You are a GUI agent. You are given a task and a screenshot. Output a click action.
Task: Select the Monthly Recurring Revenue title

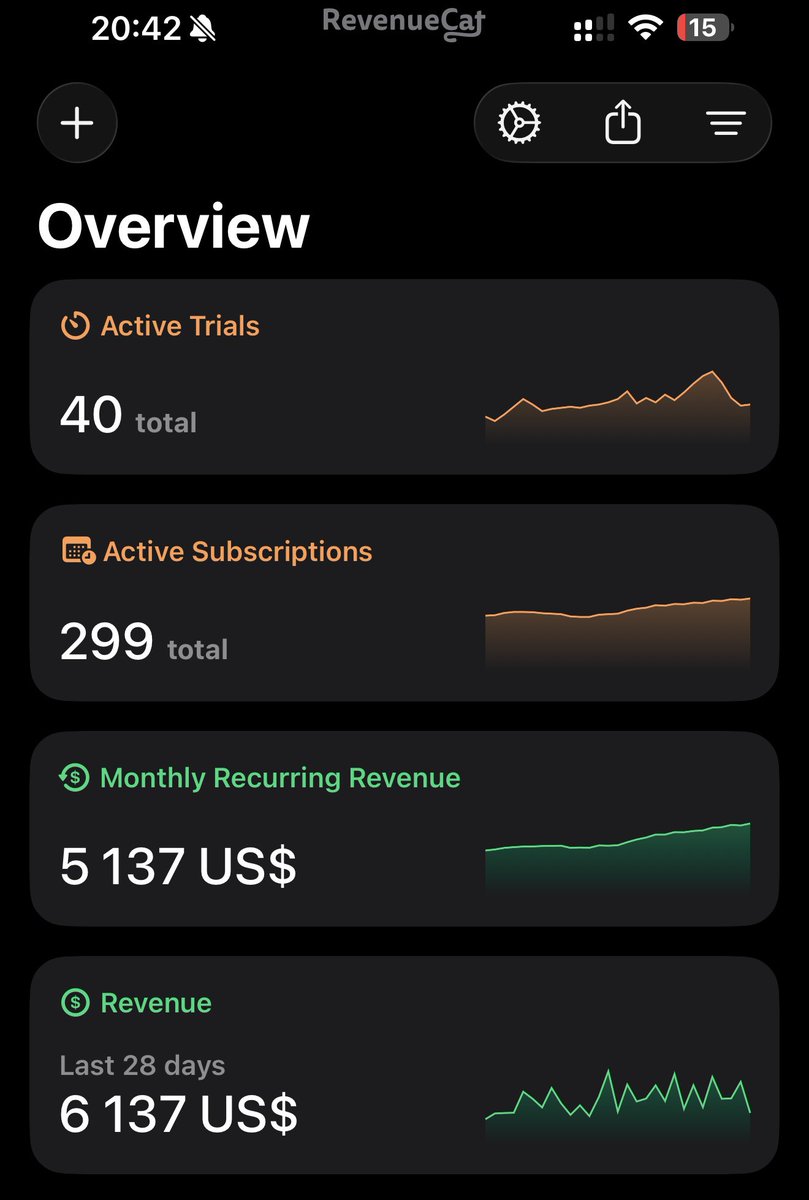pyautogui.click(x=280, y=778)
